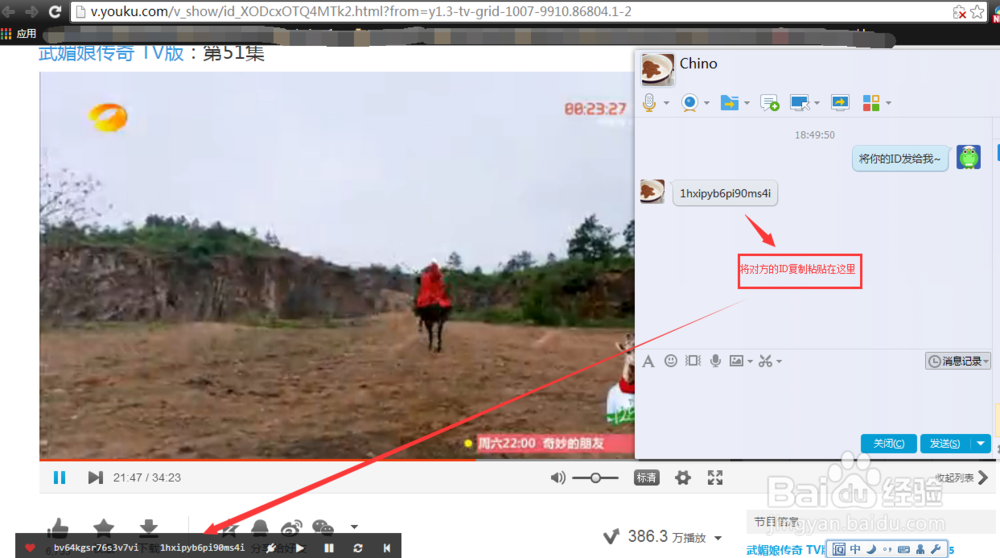Share to Weibo icon
This screenshot has width=1000, height=558.
point(291,527)
